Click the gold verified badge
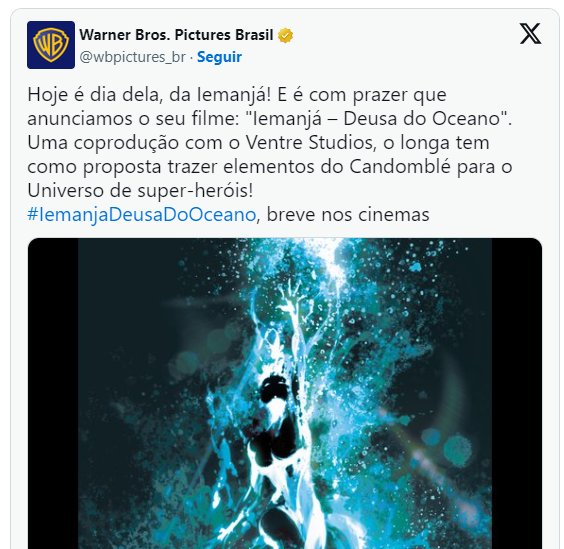 [285, 35]
